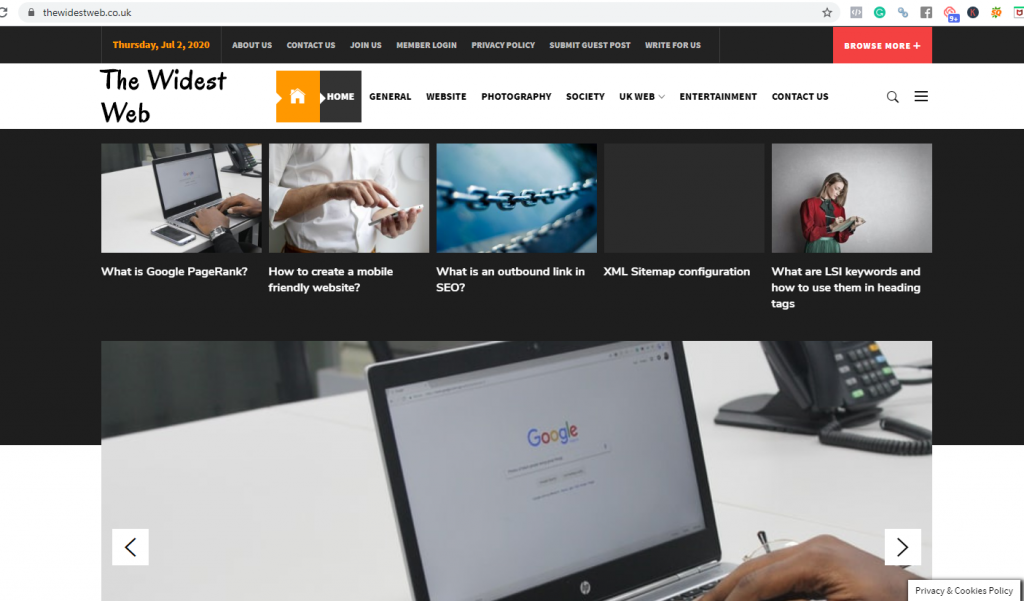1024x601 pixels.
Task: Open outbound link in SEO article
Action: tap(510, 280)
